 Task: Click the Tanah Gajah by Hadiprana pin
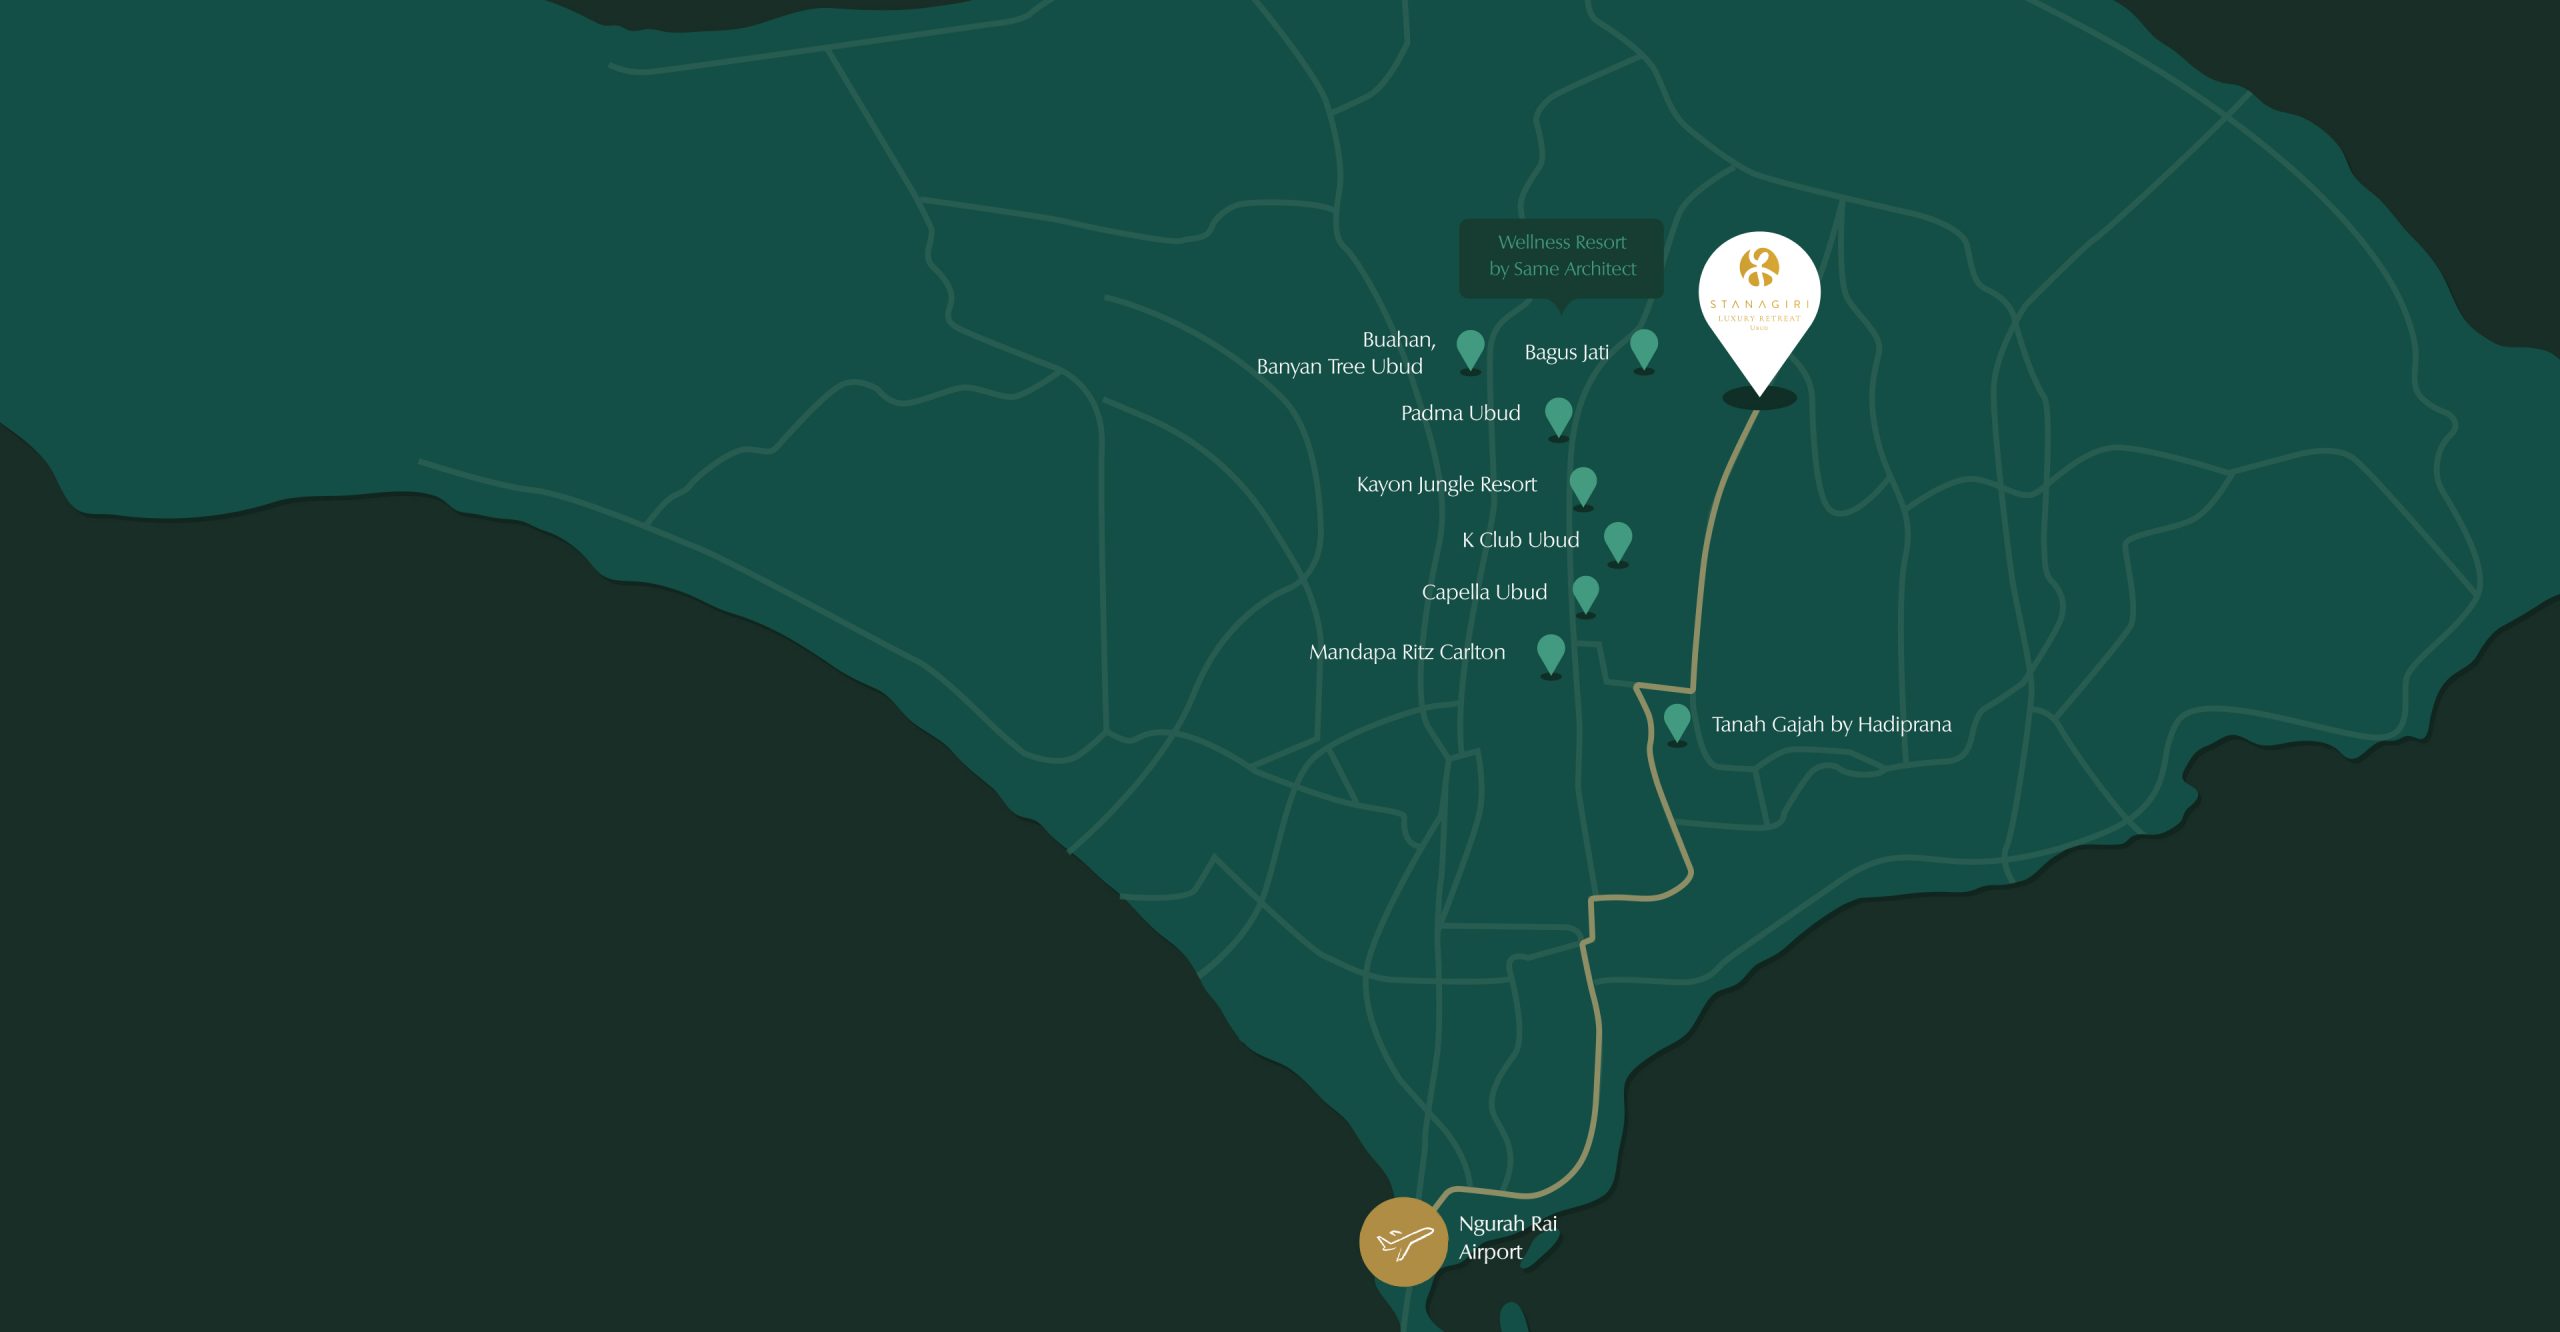[1677, 724]
